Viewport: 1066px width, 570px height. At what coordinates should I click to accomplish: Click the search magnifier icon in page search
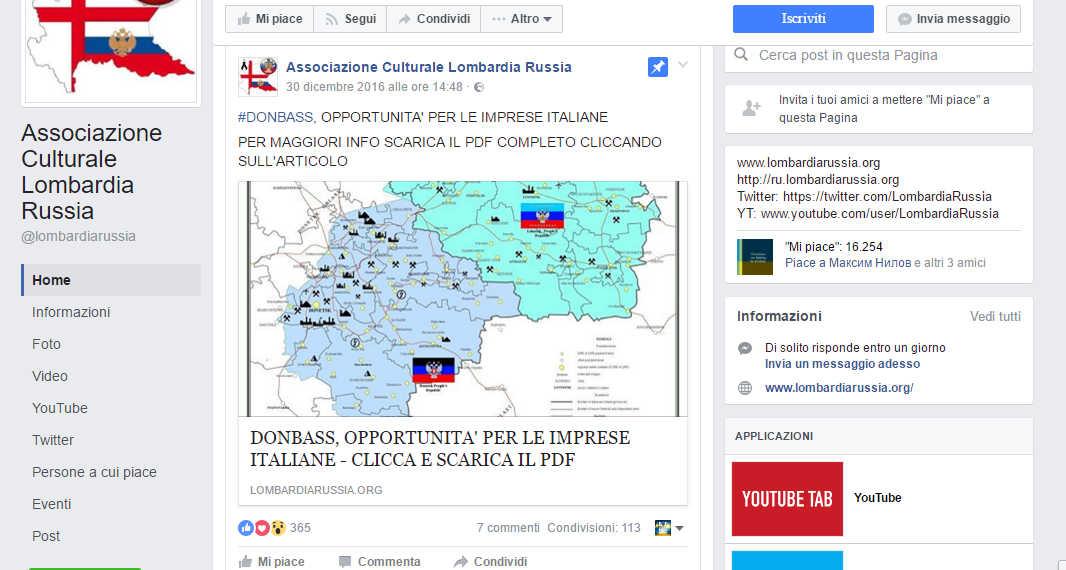(x=742, y=55)
